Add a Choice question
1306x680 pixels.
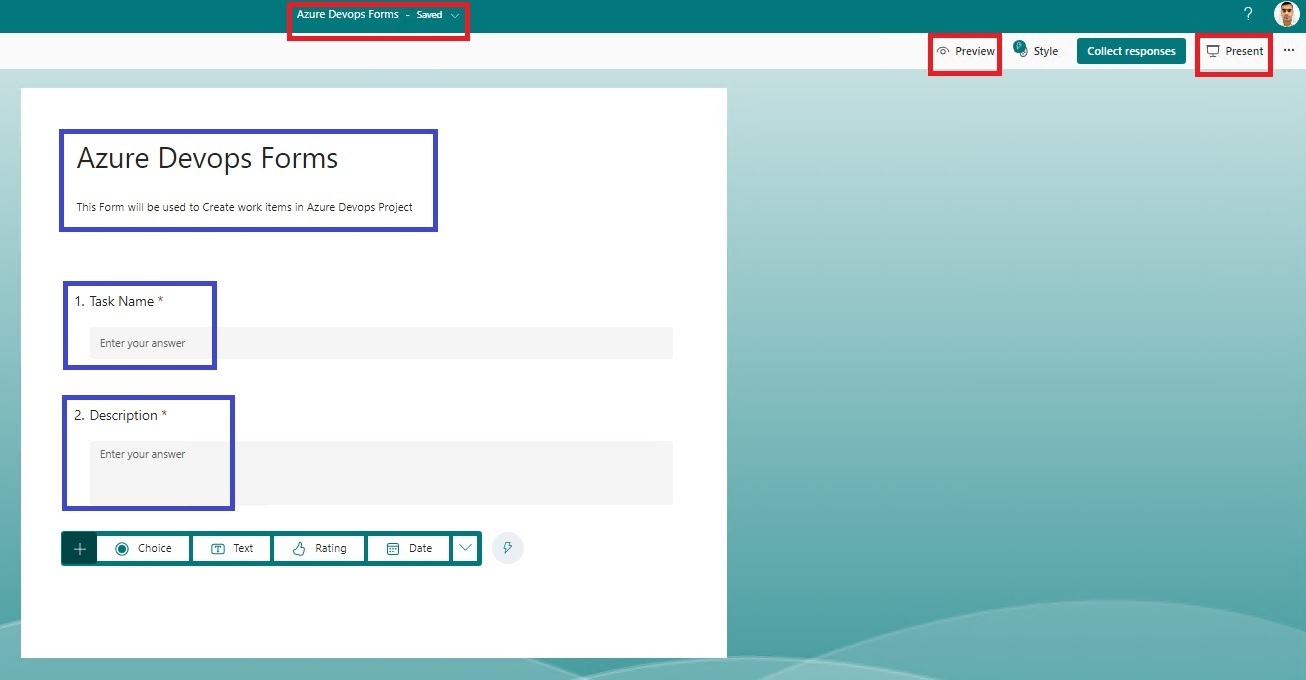click(143, 548)
